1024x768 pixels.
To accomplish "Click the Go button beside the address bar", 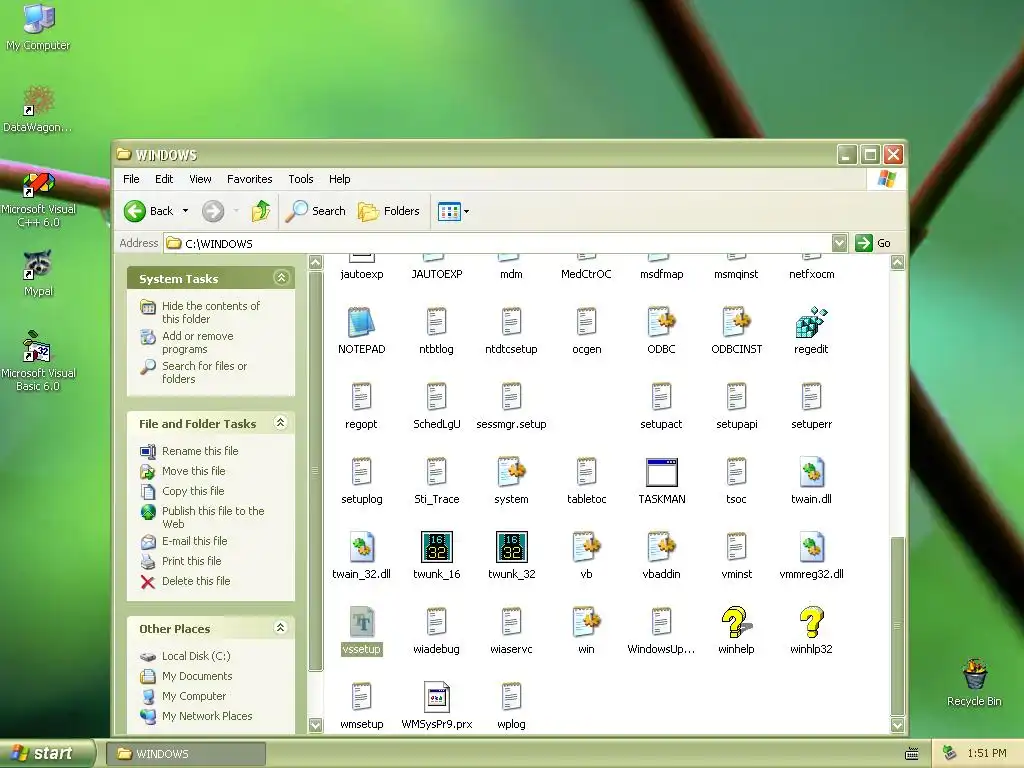I will (873, 243).
